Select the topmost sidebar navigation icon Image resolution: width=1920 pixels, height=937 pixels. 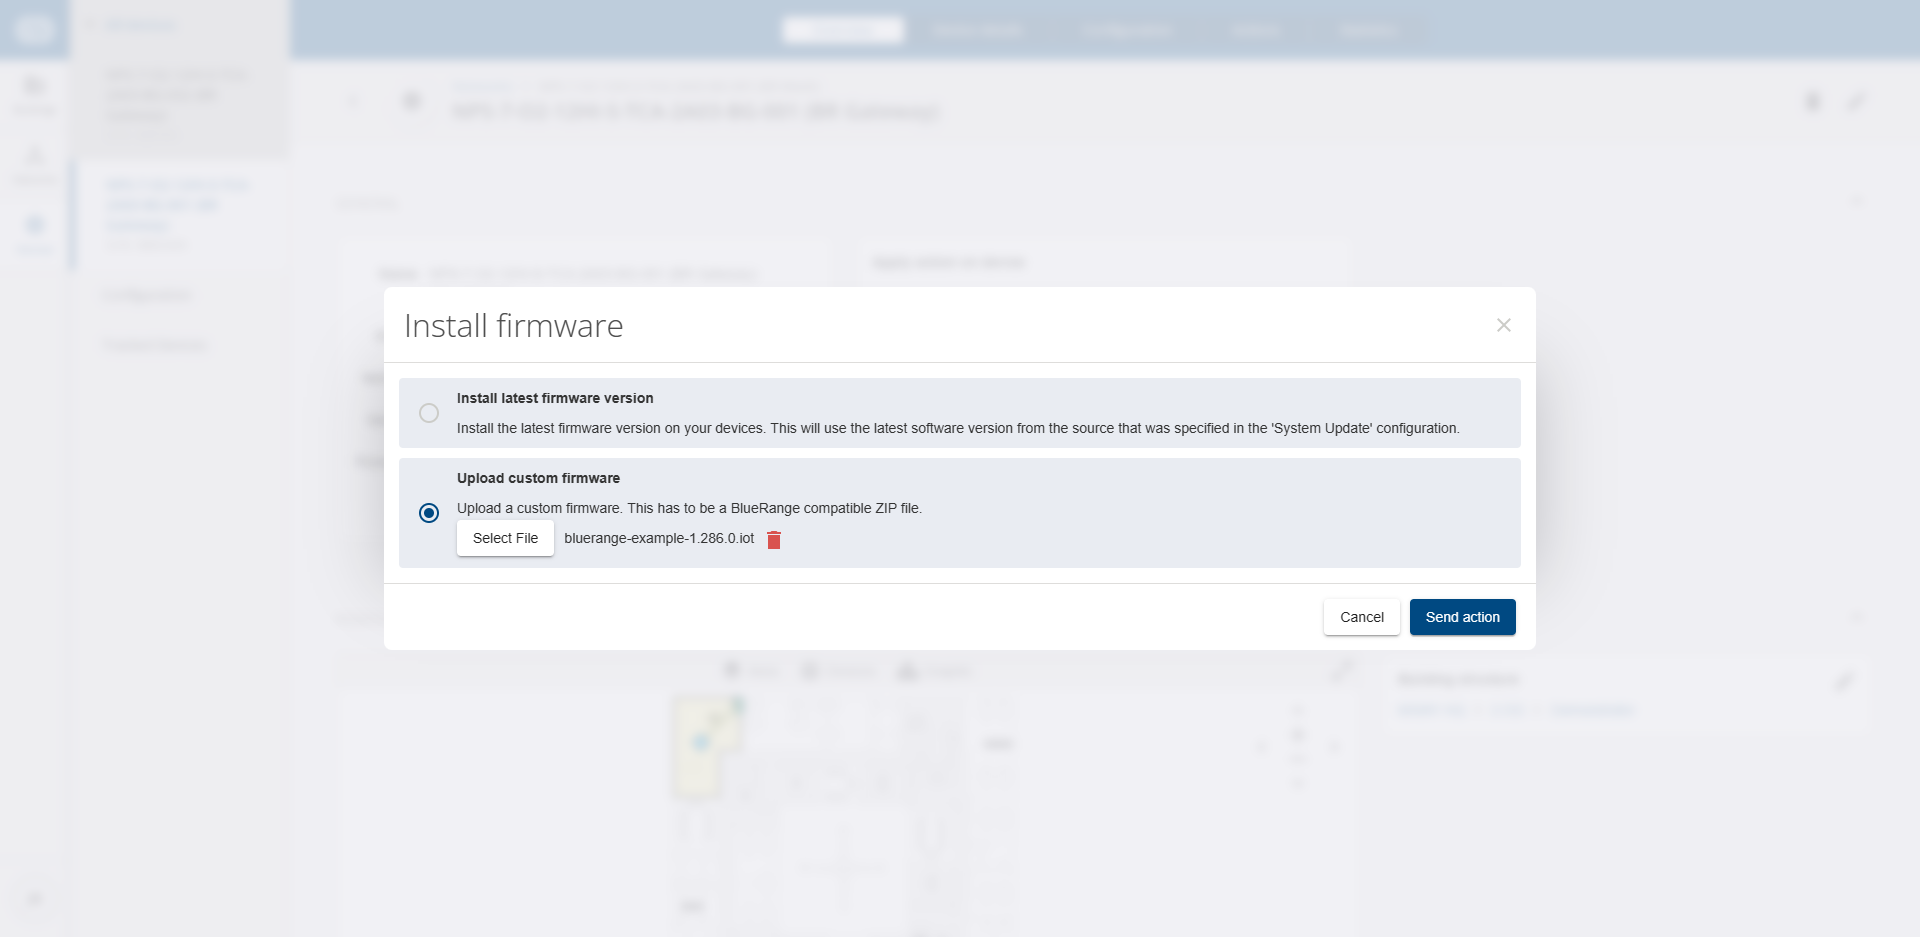[x=34, y=90]
